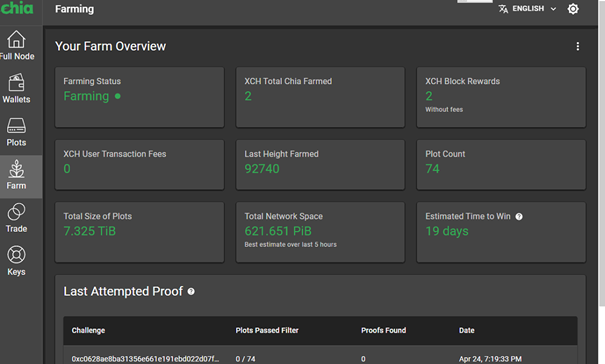This screenshot has height=364, width=605.
Task: Click the Farming page title
Action: point(74,9)
